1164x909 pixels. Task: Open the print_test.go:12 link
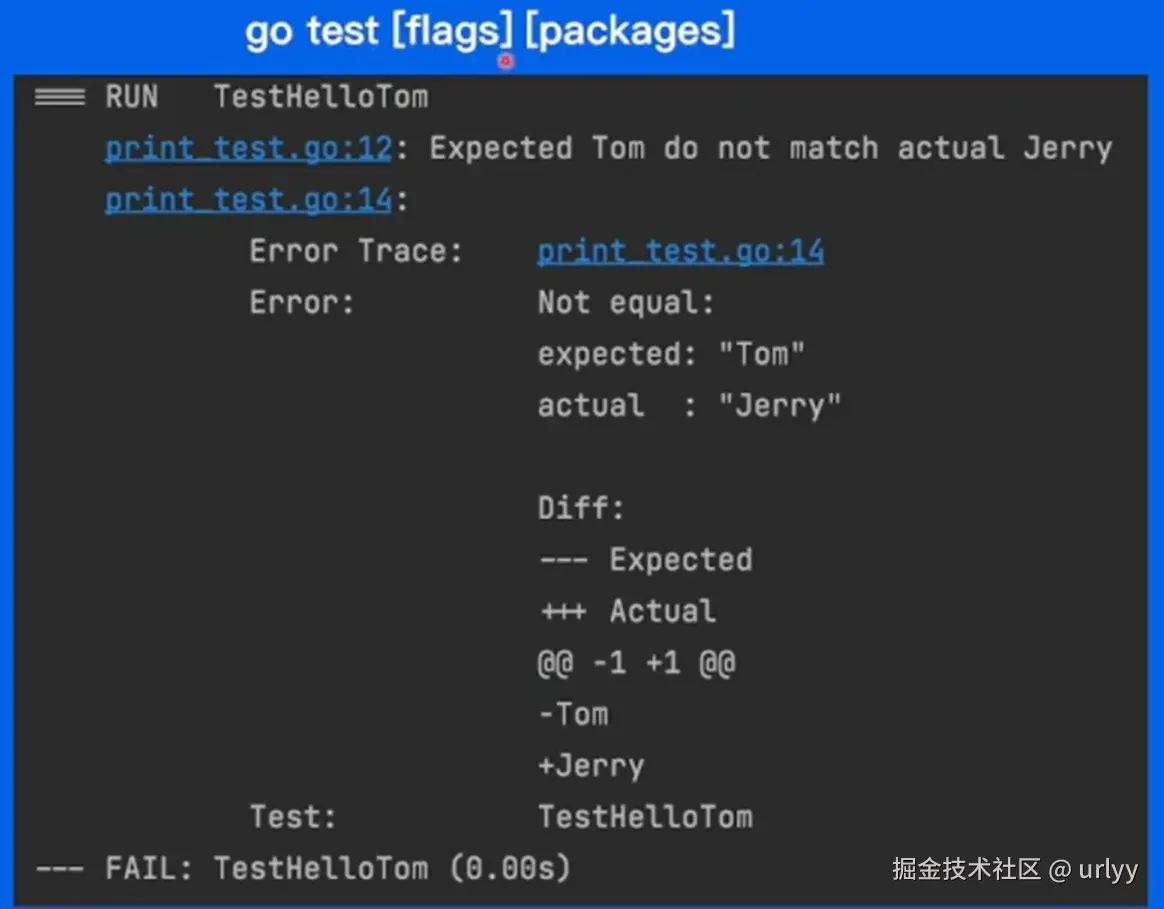(x=249, y=149)
